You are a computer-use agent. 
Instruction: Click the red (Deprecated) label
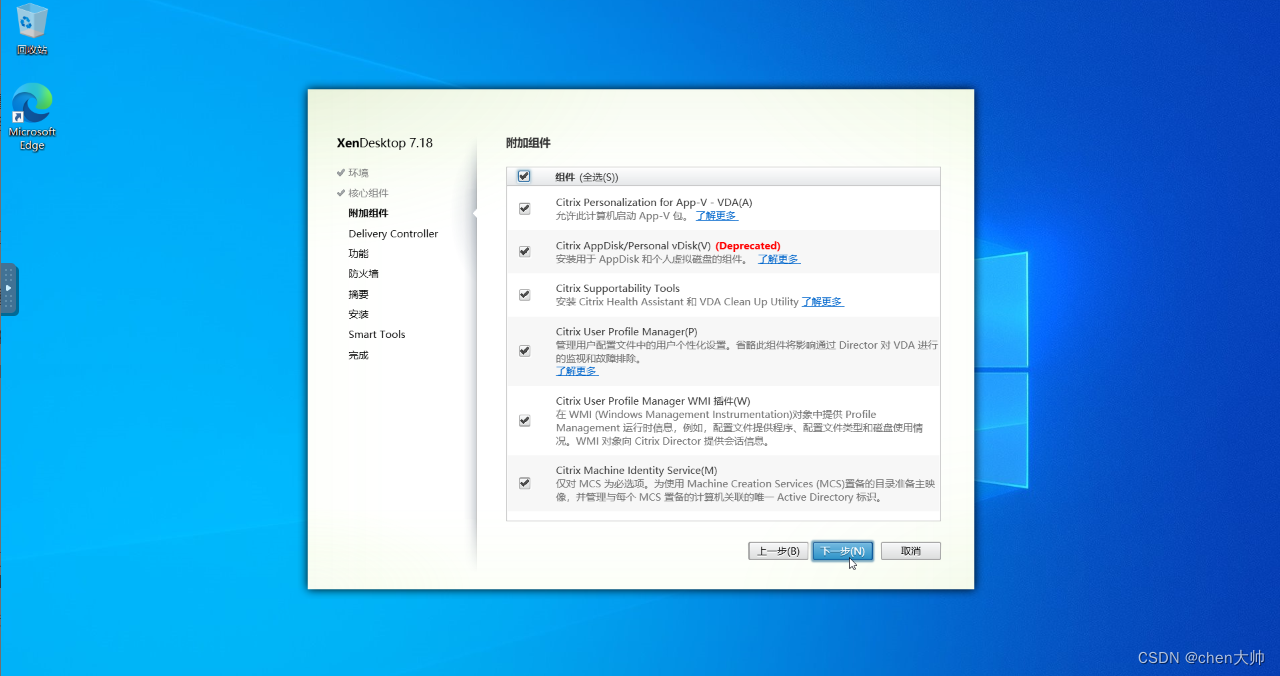point(748,246)
